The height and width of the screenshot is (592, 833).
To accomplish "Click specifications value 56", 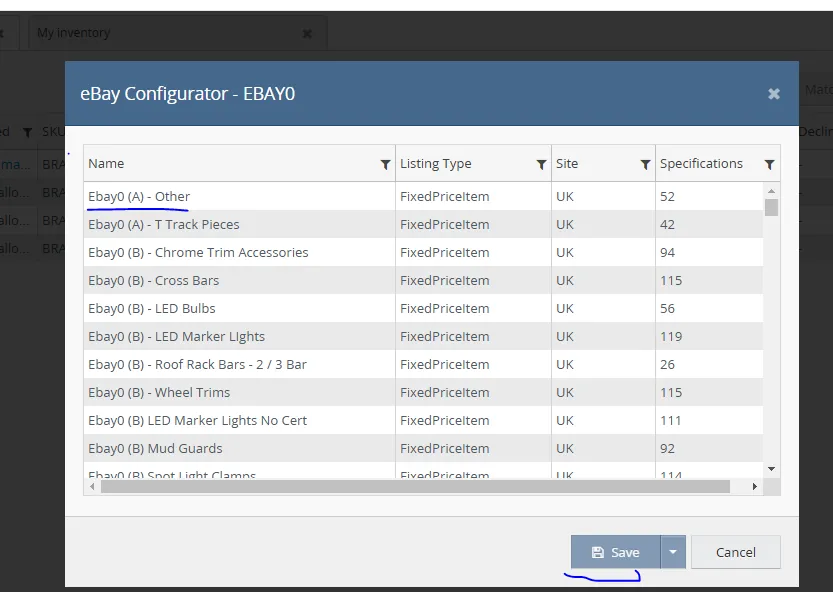I will [667, 308].
